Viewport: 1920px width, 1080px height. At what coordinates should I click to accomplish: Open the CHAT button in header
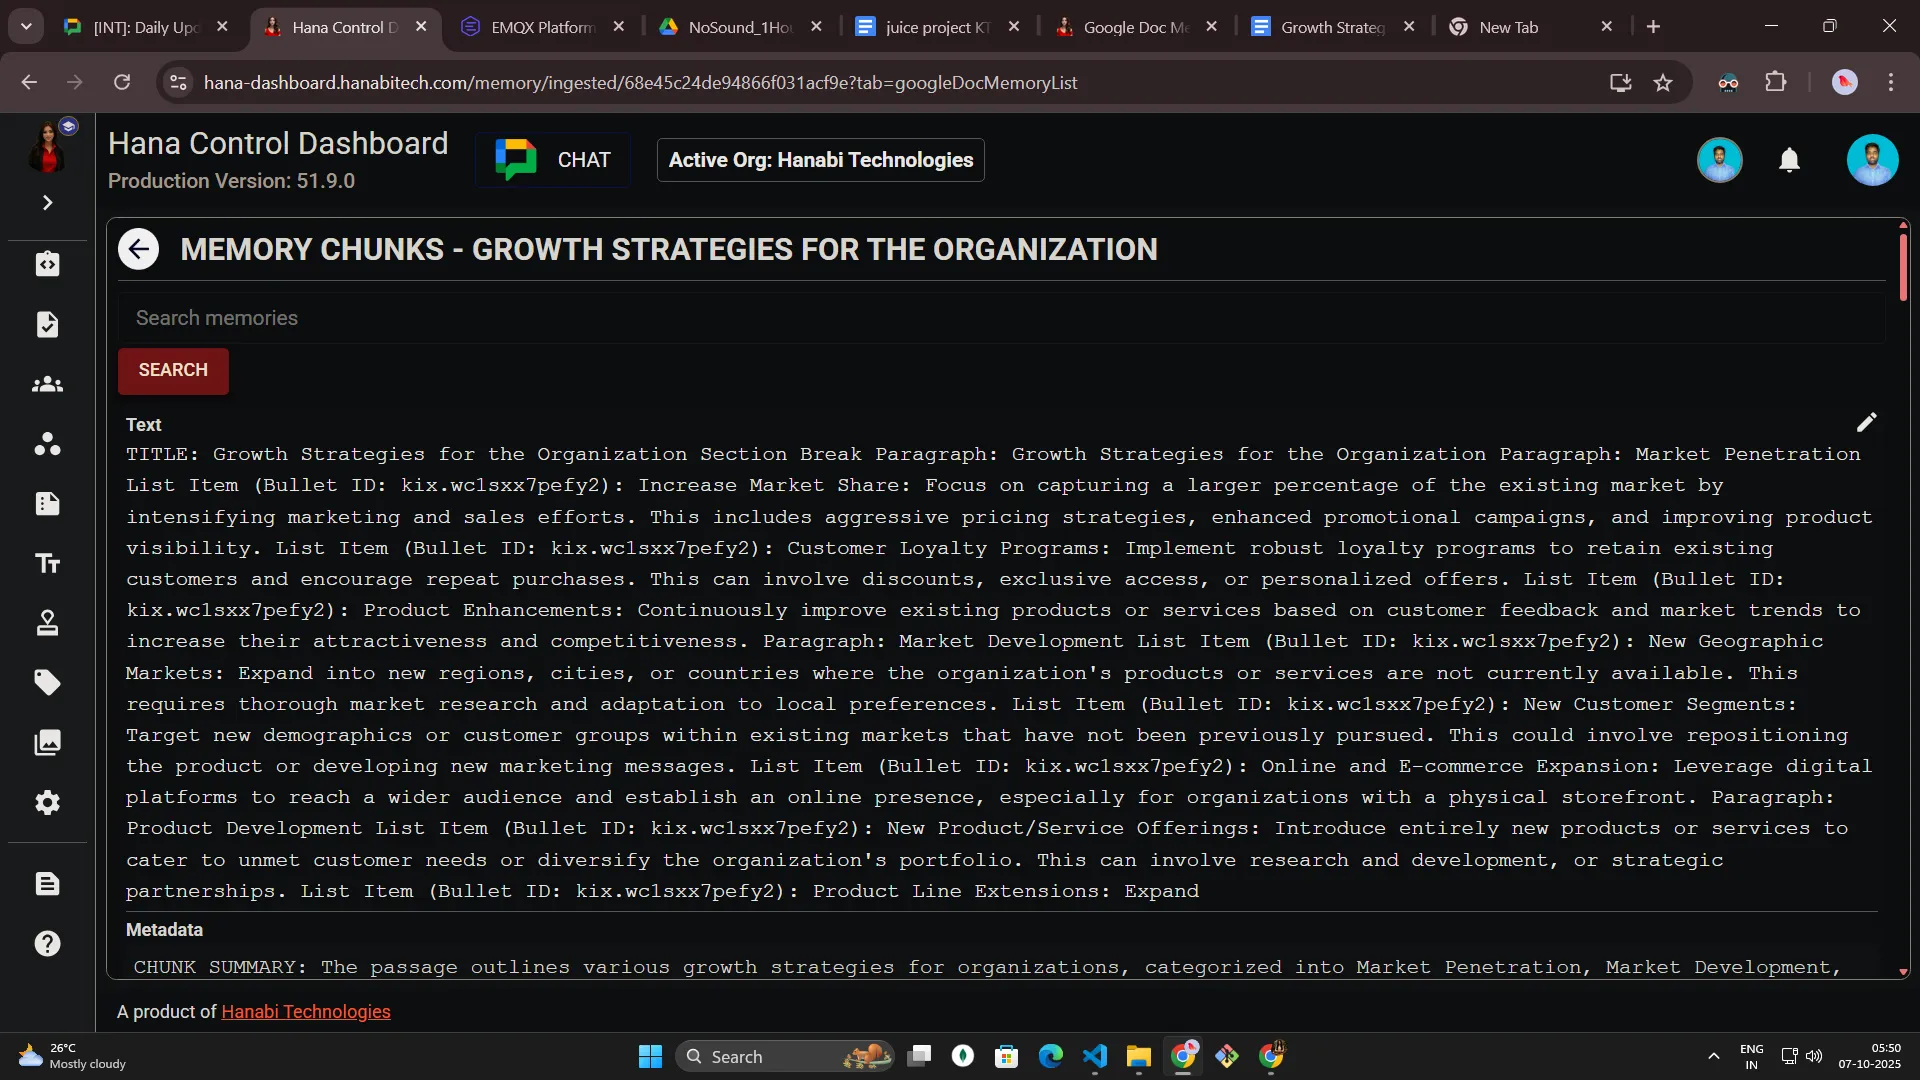[554, 160]
